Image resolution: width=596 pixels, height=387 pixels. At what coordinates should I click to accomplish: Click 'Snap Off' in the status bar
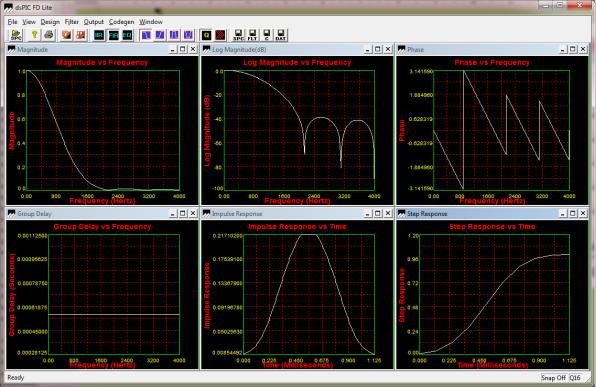553,377
